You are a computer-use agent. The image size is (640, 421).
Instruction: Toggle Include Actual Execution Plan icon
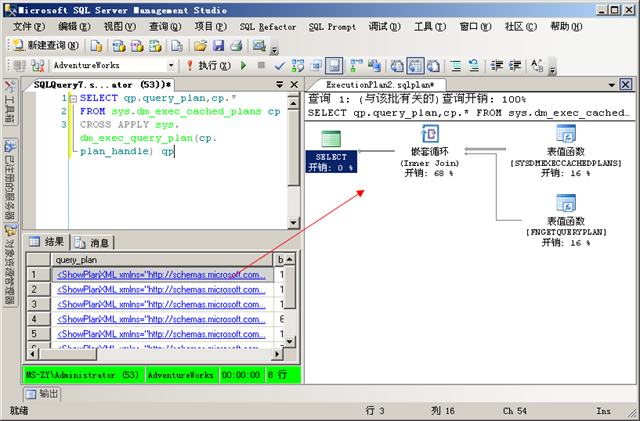tap(357, 65)
